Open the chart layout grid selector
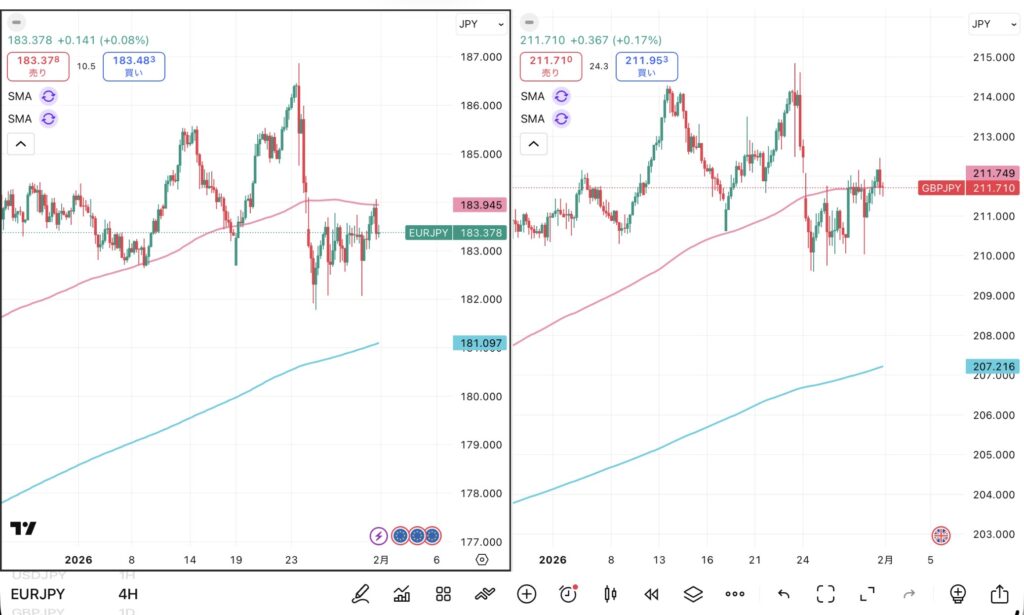Image resolution: width=1024 pixels, height=615 pixels. tap(443, 594)
